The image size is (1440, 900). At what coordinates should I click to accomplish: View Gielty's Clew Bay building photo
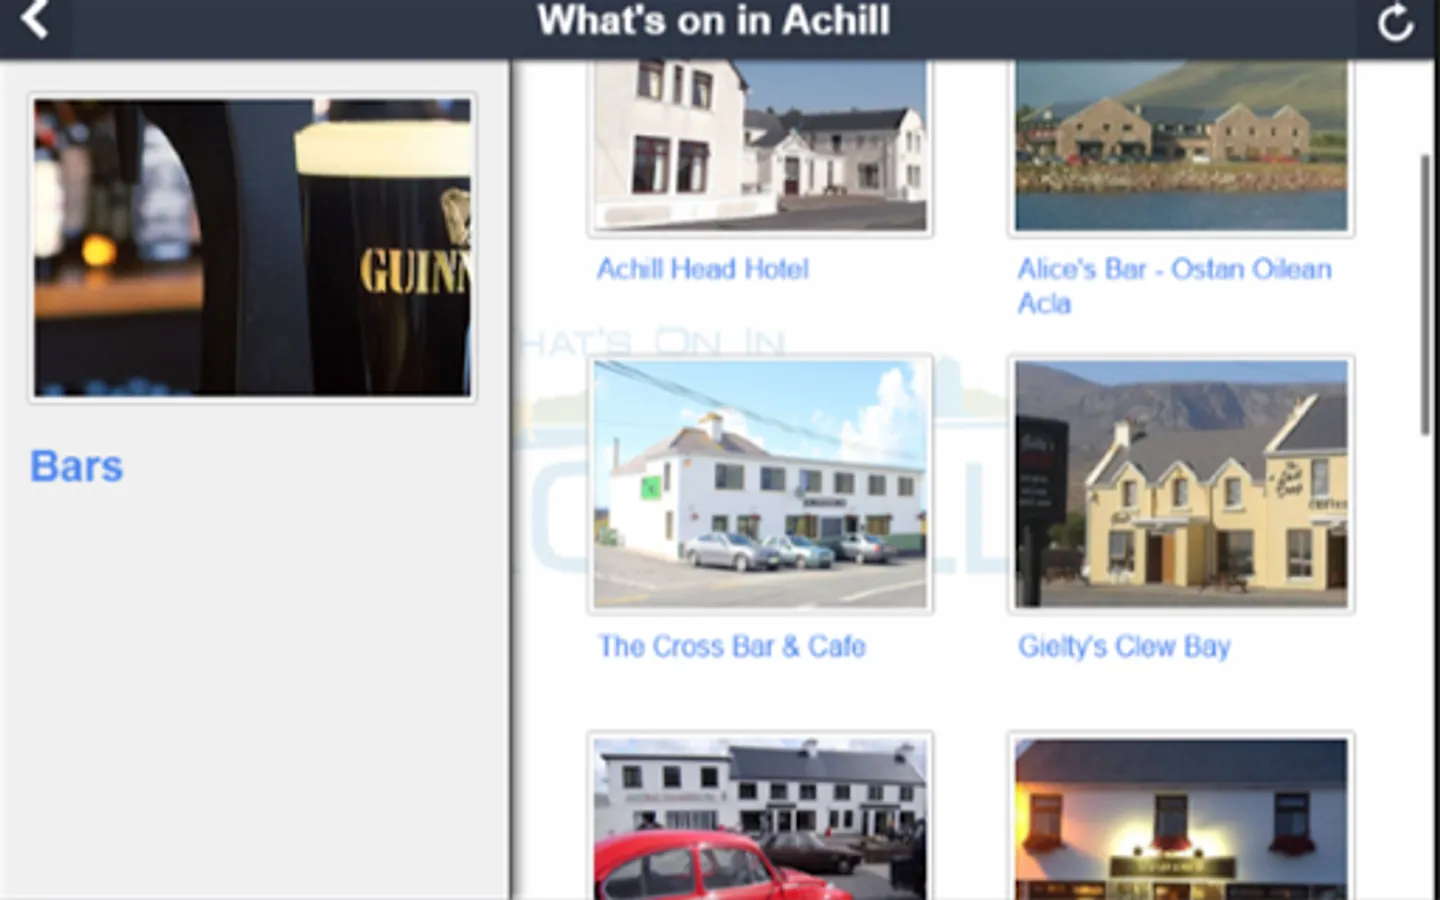pyautogui.click(x=1181, y=484)
